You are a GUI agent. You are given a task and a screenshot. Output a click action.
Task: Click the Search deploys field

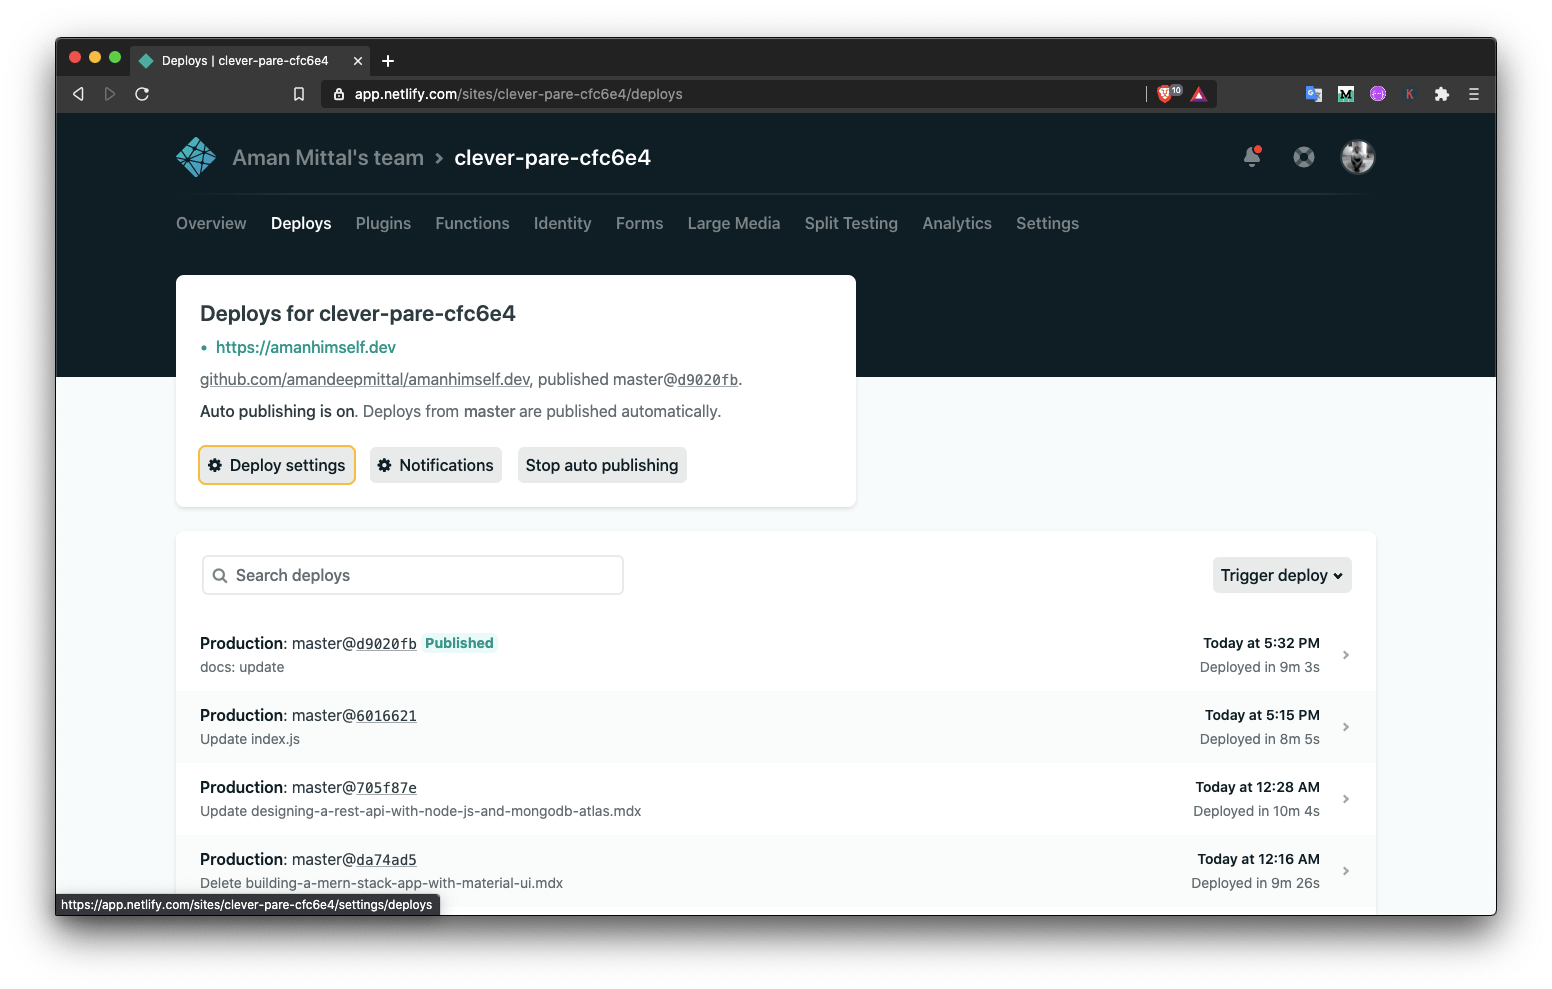413,575
